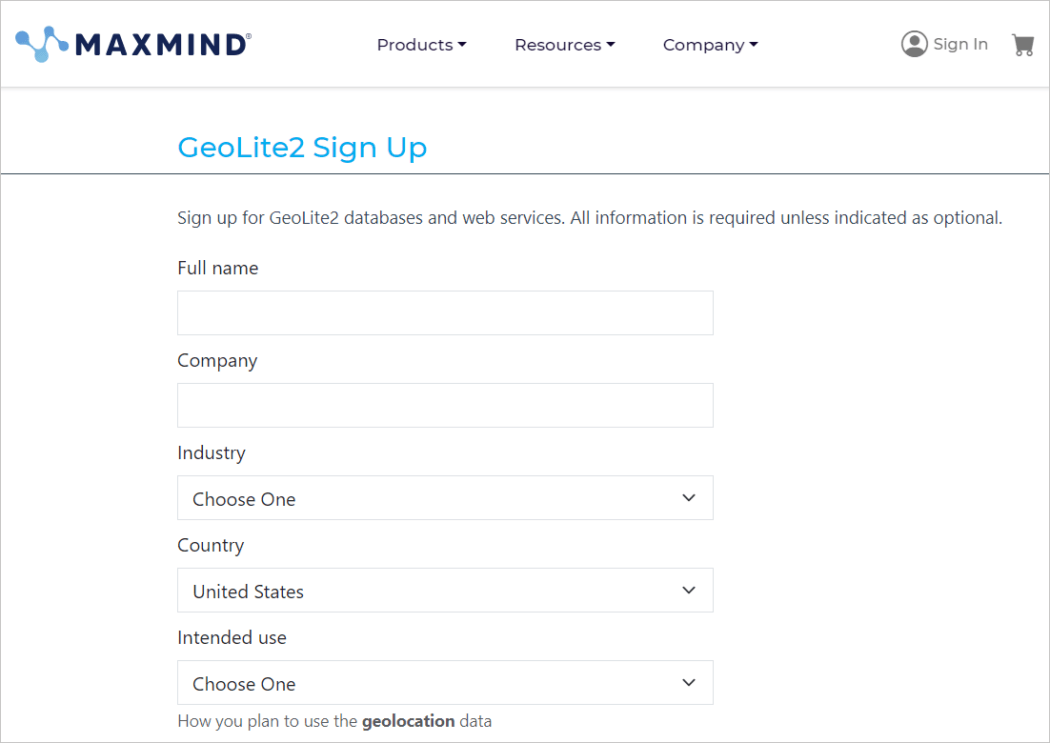1050x743 pixels.
Task: Click the Country dropdown chevron
Action: pos(688,589)
